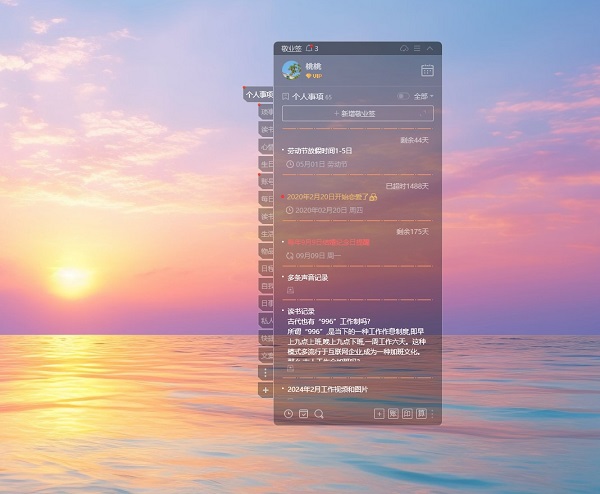
Task: Collapse the window with the up chevron
Action: coord(430,48)
